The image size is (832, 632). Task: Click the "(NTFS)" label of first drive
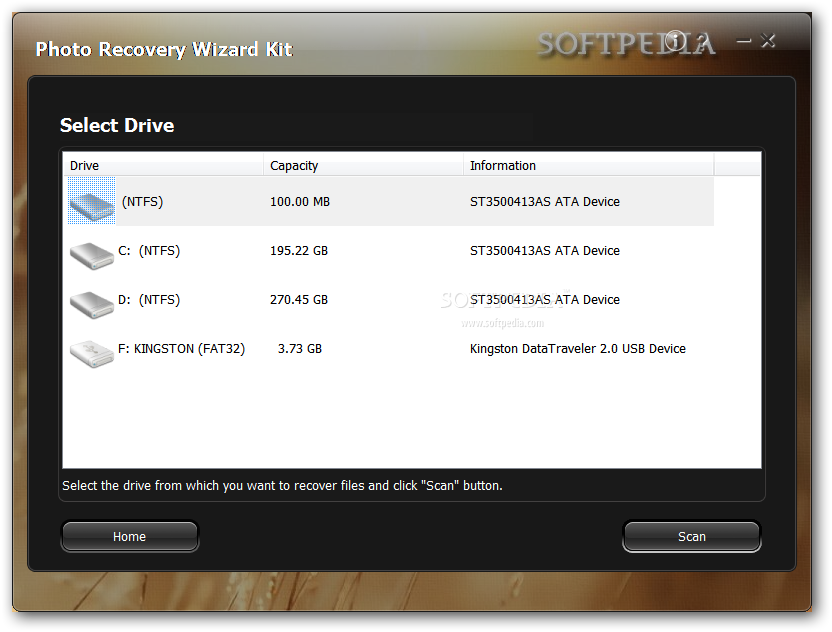142,202
